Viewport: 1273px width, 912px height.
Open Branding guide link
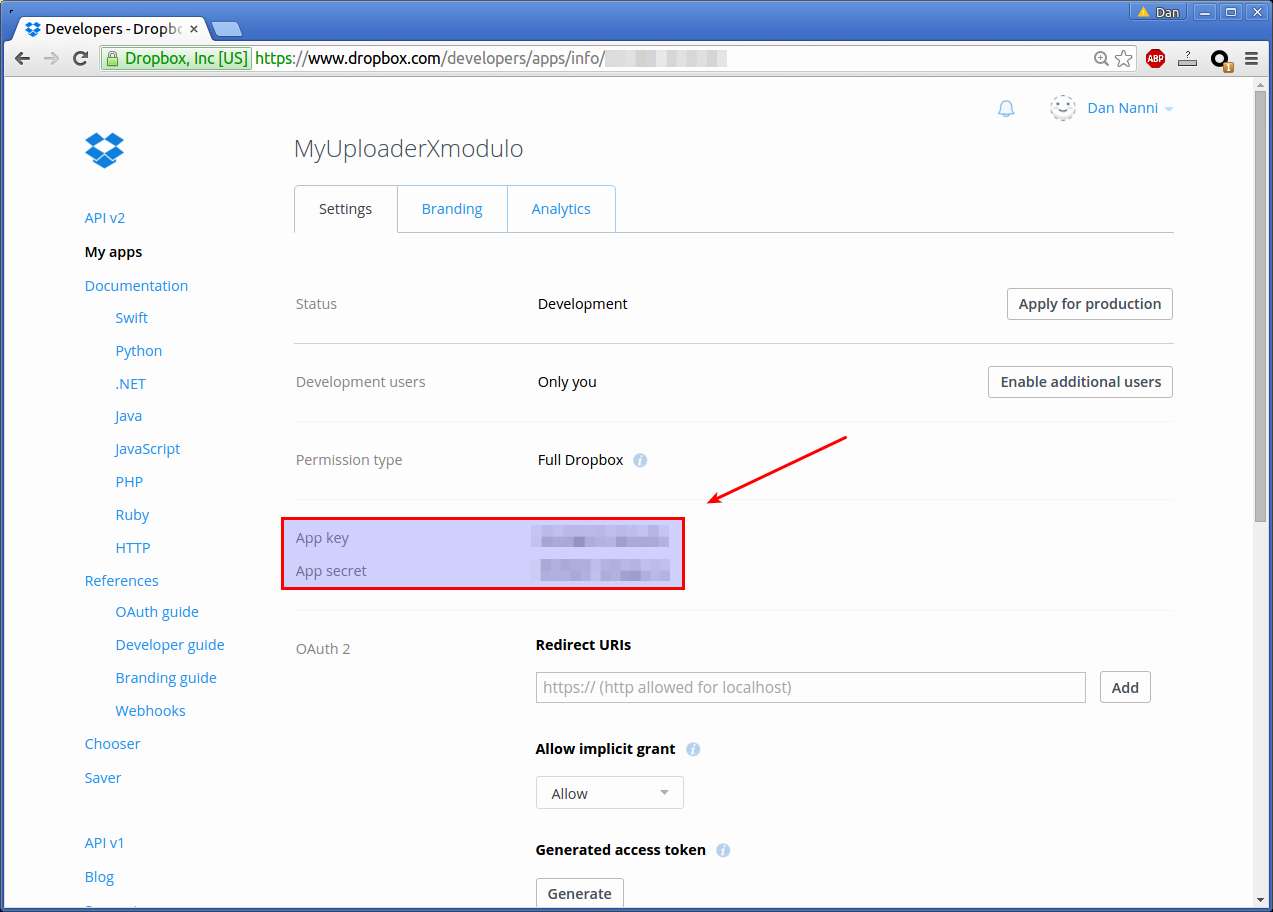pos(166,678)
